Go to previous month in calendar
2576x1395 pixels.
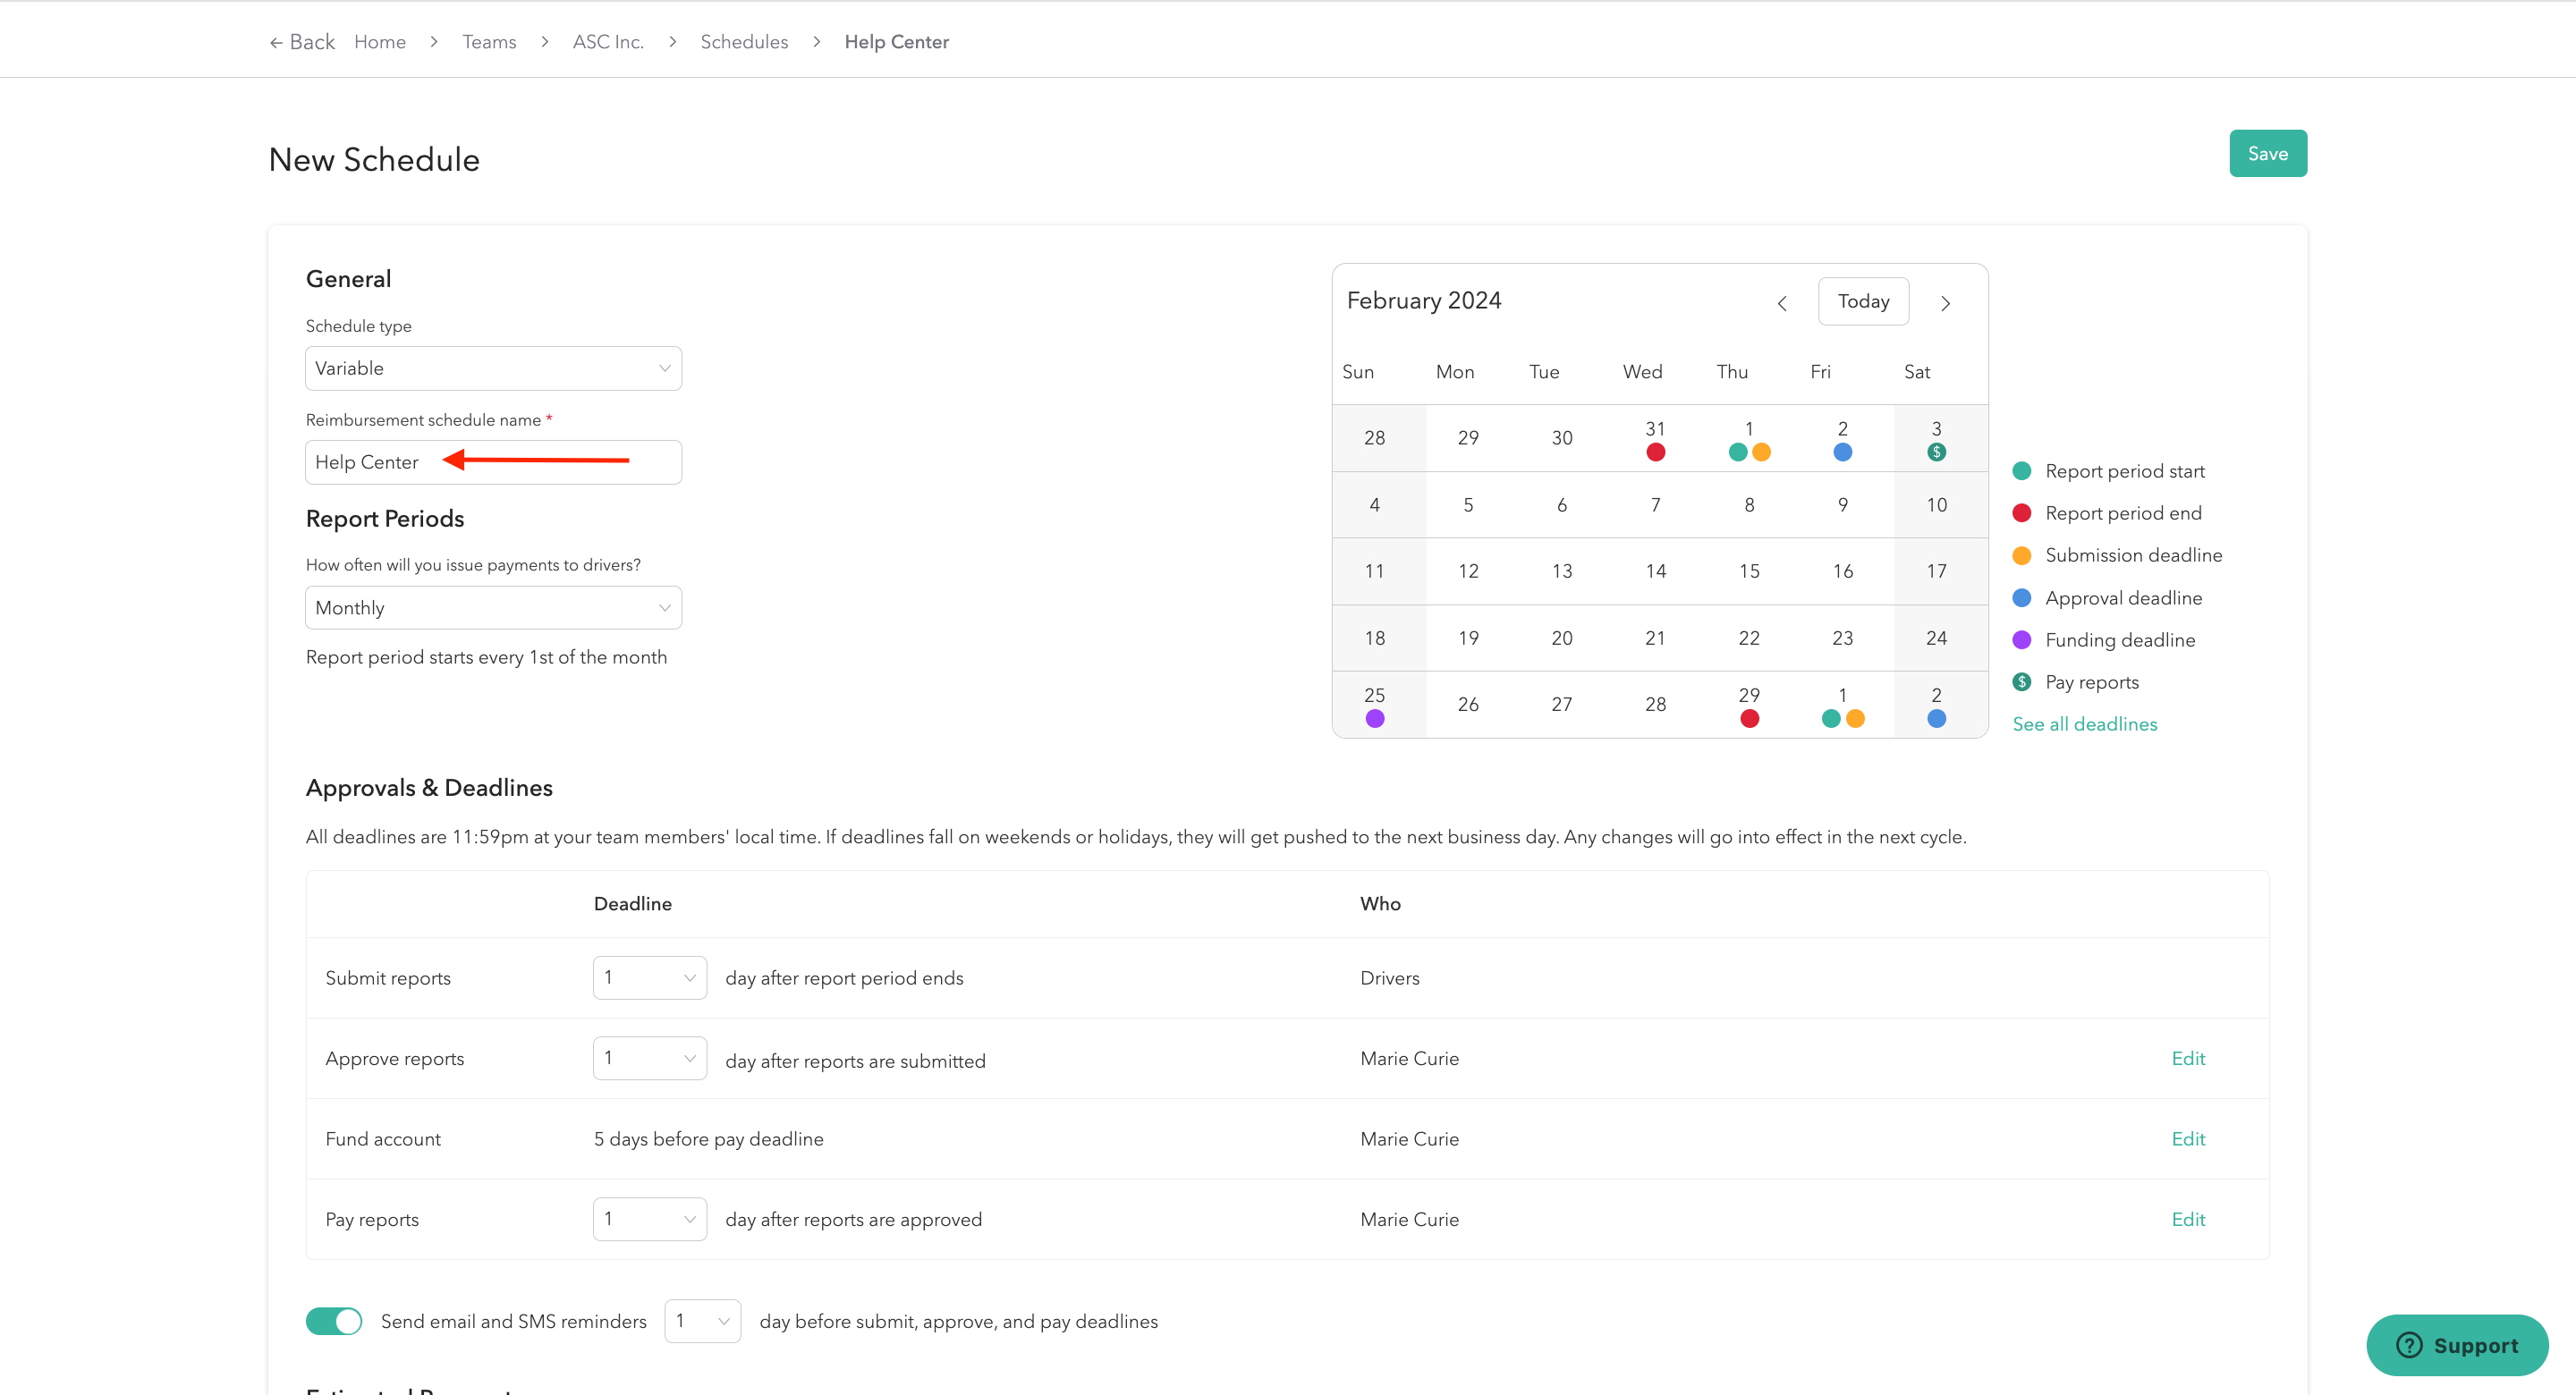click(x=1782, y=303)
